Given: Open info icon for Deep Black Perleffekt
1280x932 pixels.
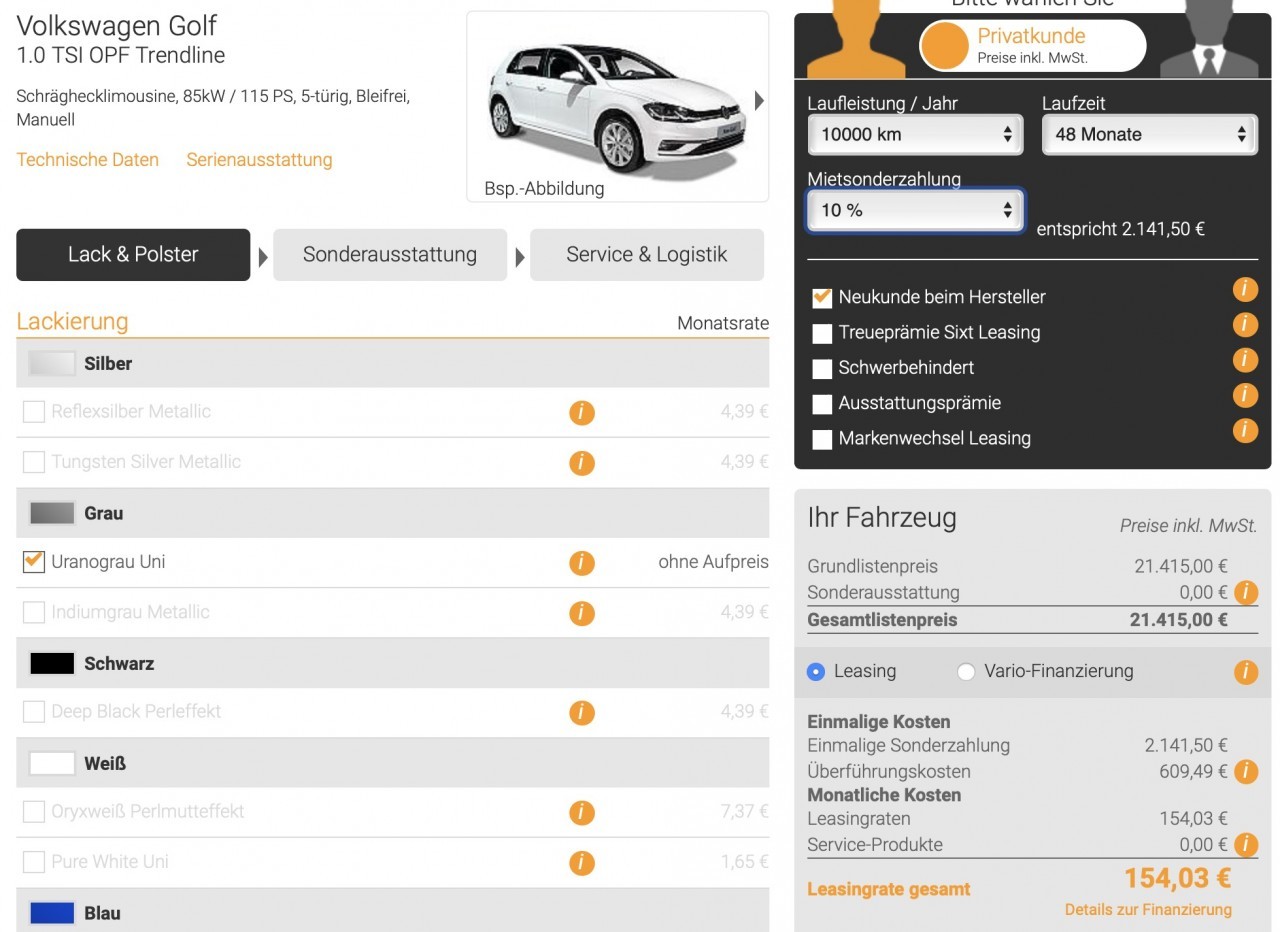Looking at the screenshot, I should pyautogui.click(x=582, y=713).
